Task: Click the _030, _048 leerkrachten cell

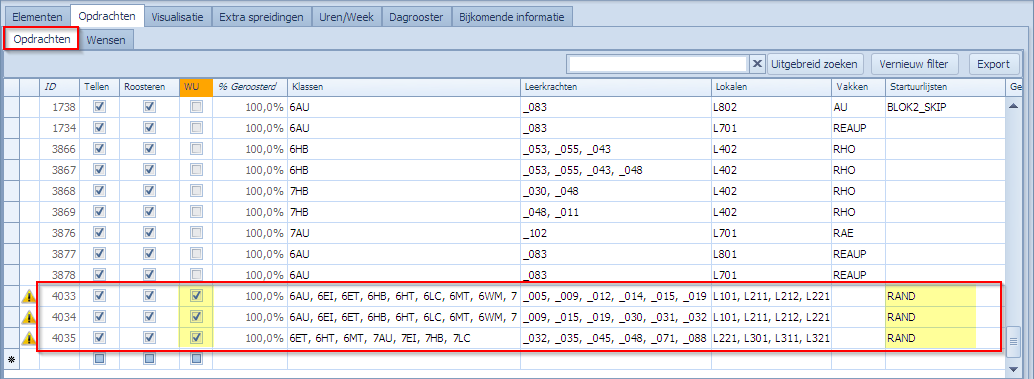Action: pos(616,191)
